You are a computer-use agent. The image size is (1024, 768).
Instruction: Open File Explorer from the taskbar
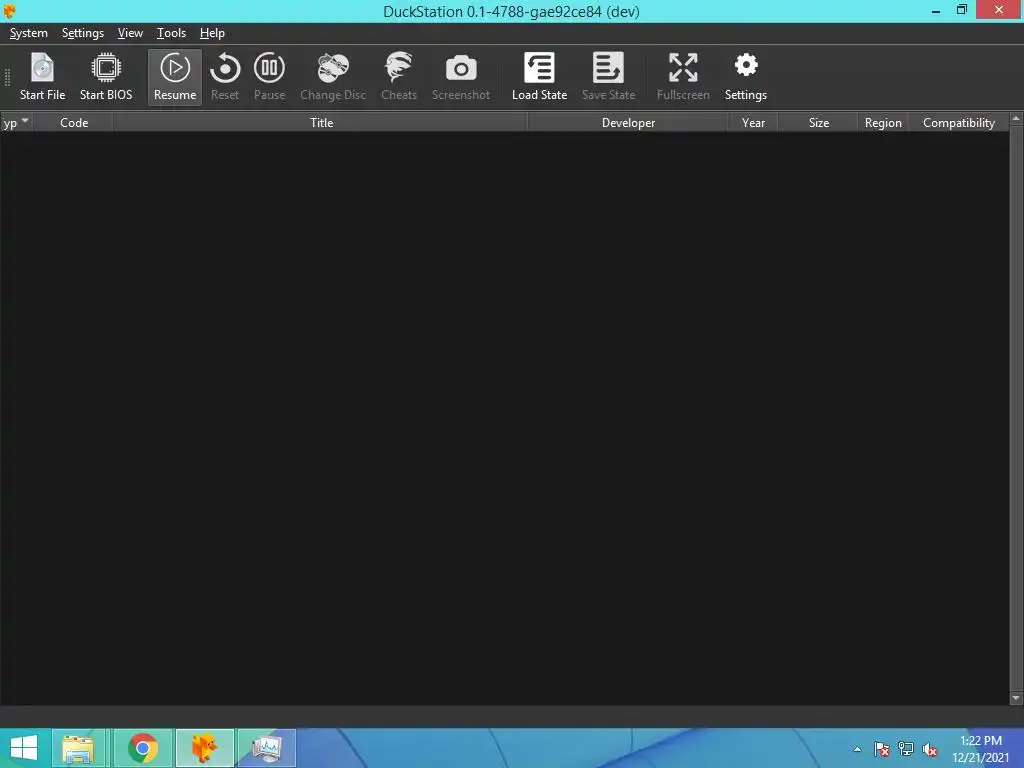coord(78,748)
